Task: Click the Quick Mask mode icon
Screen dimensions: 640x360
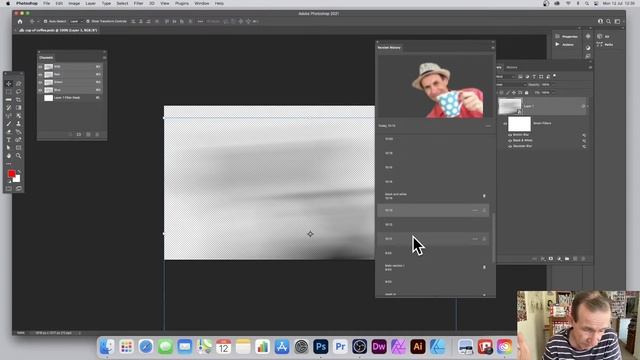Action: point(9,189)
